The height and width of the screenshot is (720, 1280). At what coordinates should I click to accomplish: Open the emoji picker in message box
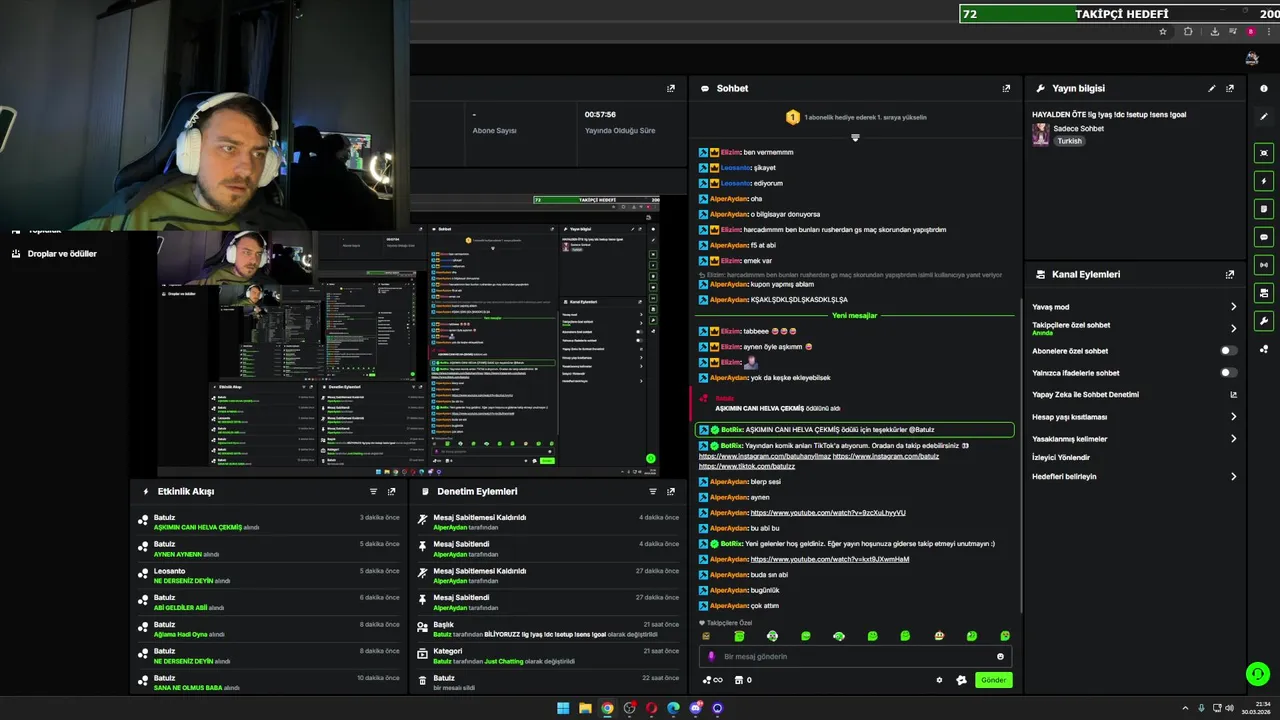tap(1000, 656)
